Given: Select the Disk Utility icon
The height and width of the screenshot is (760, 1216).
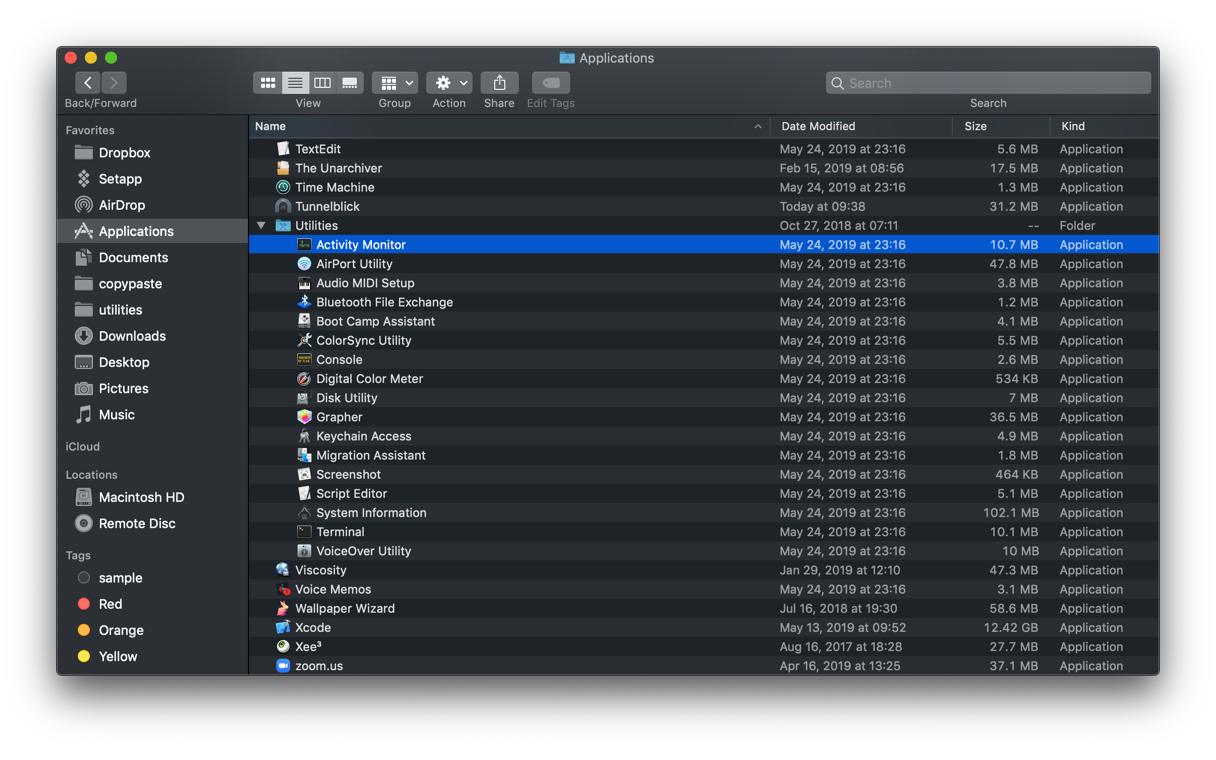Looking at the screenshot, I should 304,398.
